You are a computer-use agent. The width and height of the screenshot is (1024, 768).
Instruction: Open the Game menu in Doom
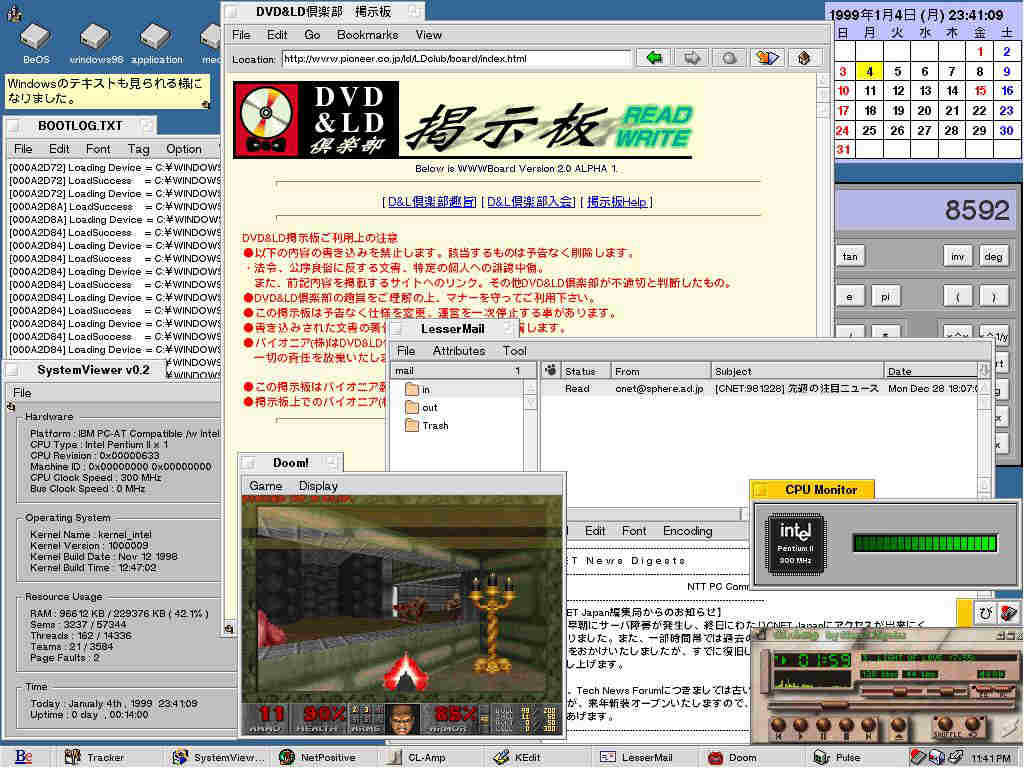pos(266,486)
